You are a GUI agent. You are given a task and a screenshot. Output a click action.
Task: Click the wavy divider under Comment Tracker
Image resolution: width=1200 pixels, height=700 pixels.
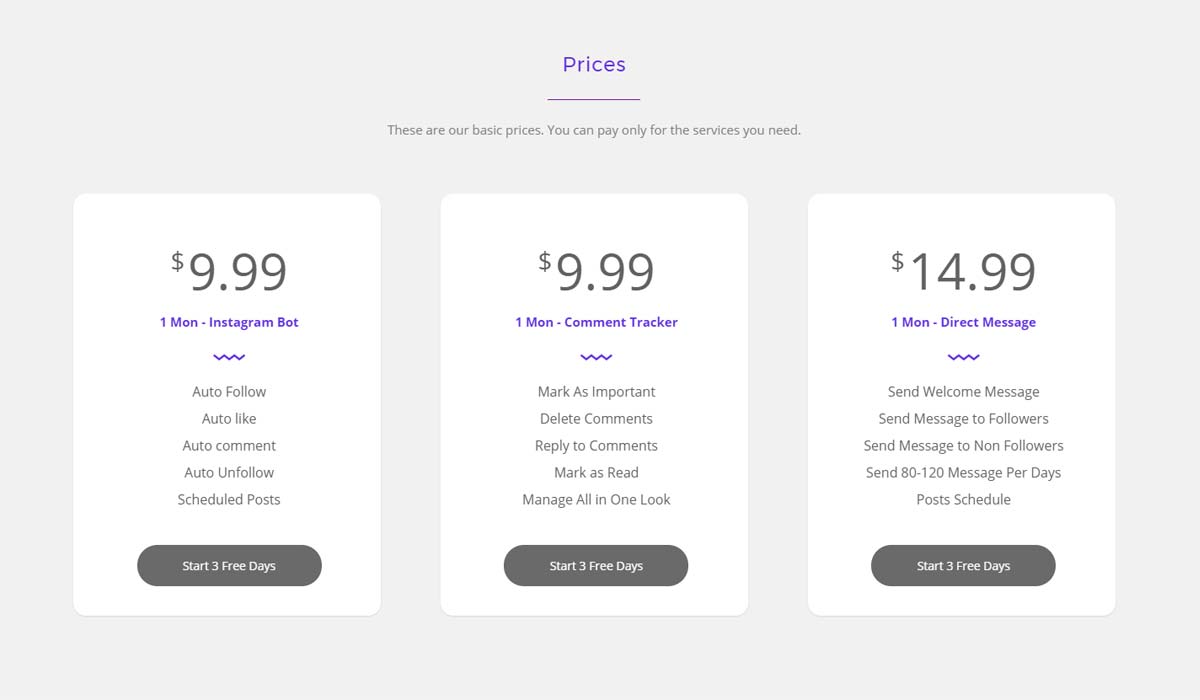[596, 357]
